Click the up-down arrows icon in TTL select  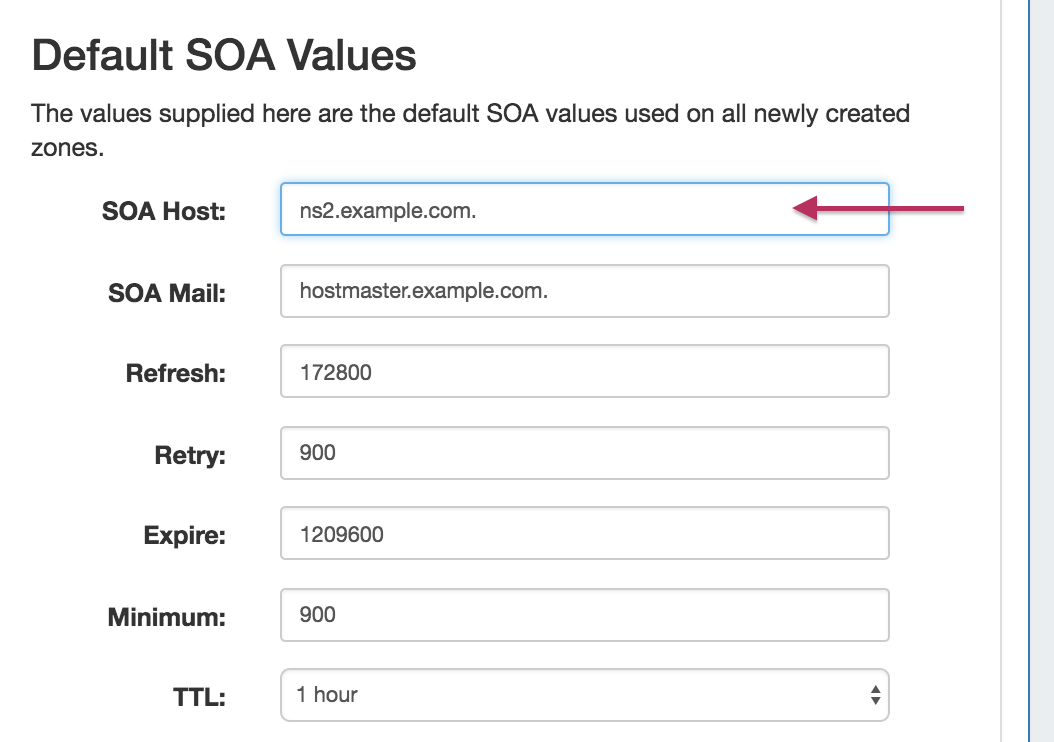[x=875, y=695]
